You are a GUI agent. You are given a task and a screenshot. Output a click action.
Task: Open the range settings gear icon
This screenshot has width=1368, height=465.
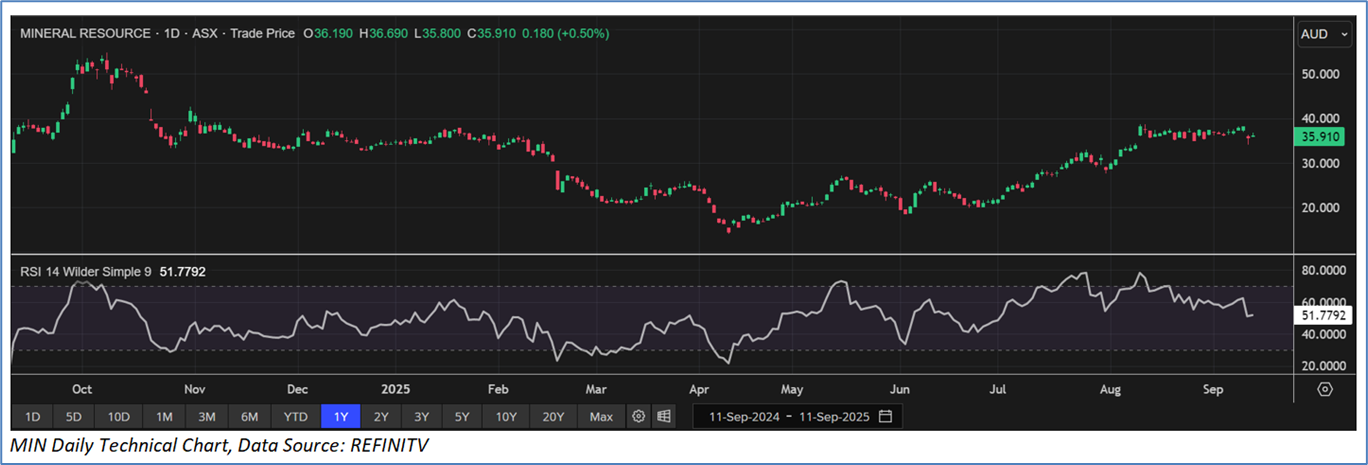pyautogui.click(x=639, y=416)
